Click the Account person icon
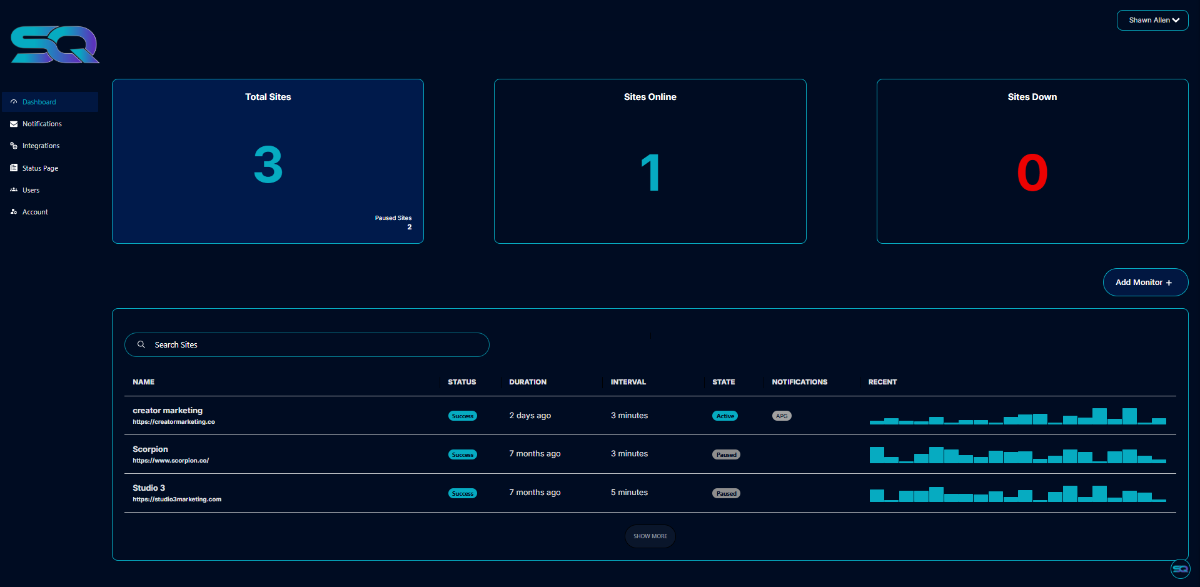1200x587 pixels. tap(13, 212)
